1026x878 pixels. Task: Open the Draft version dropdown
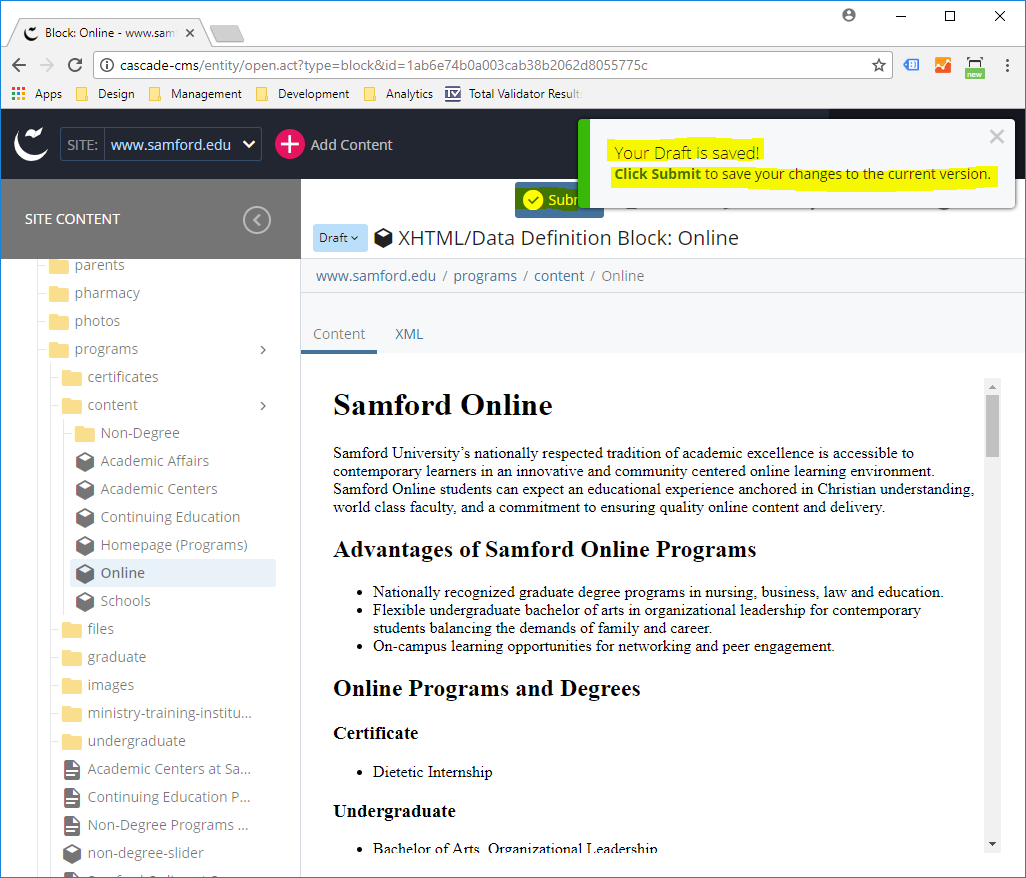pyautogui.click(x=339, y=238)
